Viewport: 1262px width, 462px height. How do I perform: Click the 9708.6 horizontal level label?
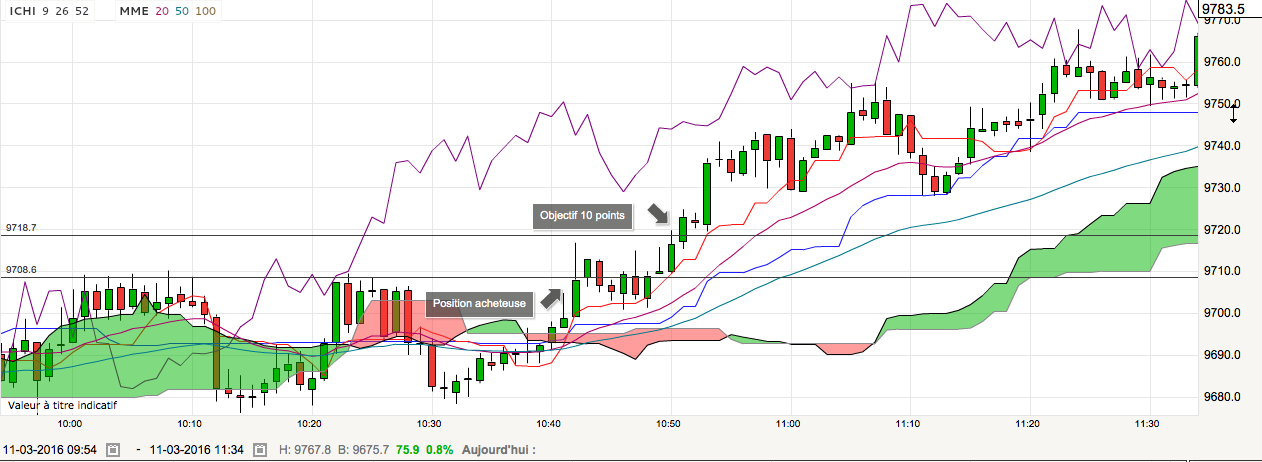[x=20, y=270]
